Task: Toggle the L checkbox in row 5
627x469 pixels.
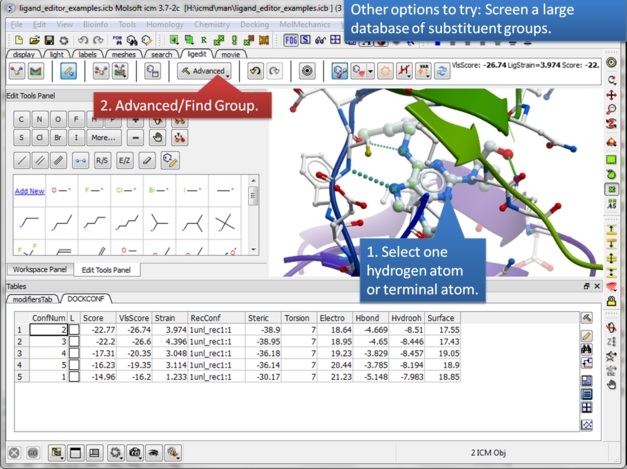Action: pyautogui.click(x=74, y=377)
